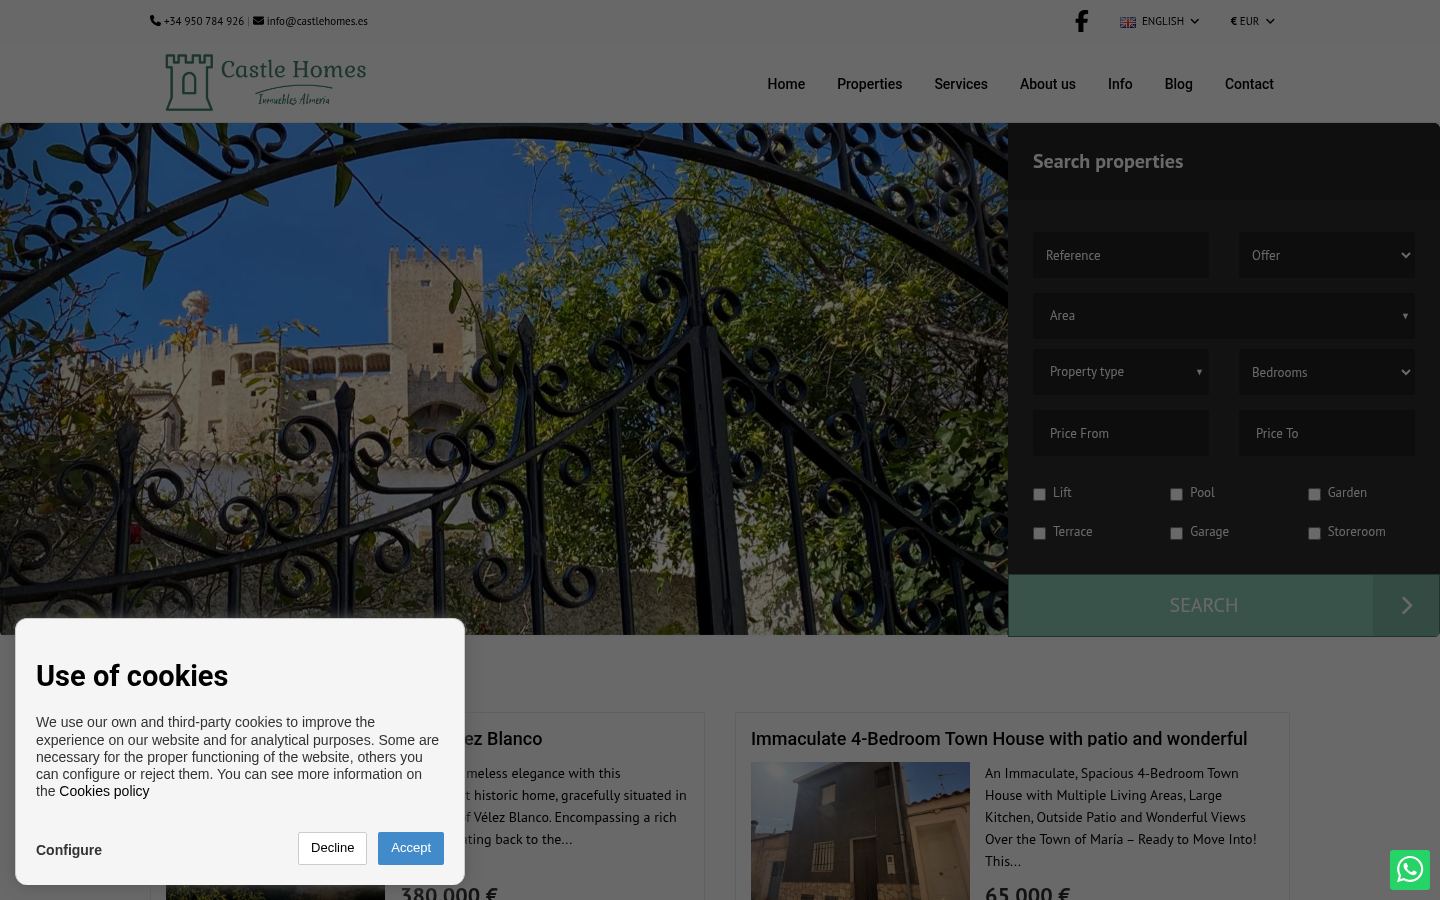
Task: Open the About us menu item
Action: [1048, 84]
